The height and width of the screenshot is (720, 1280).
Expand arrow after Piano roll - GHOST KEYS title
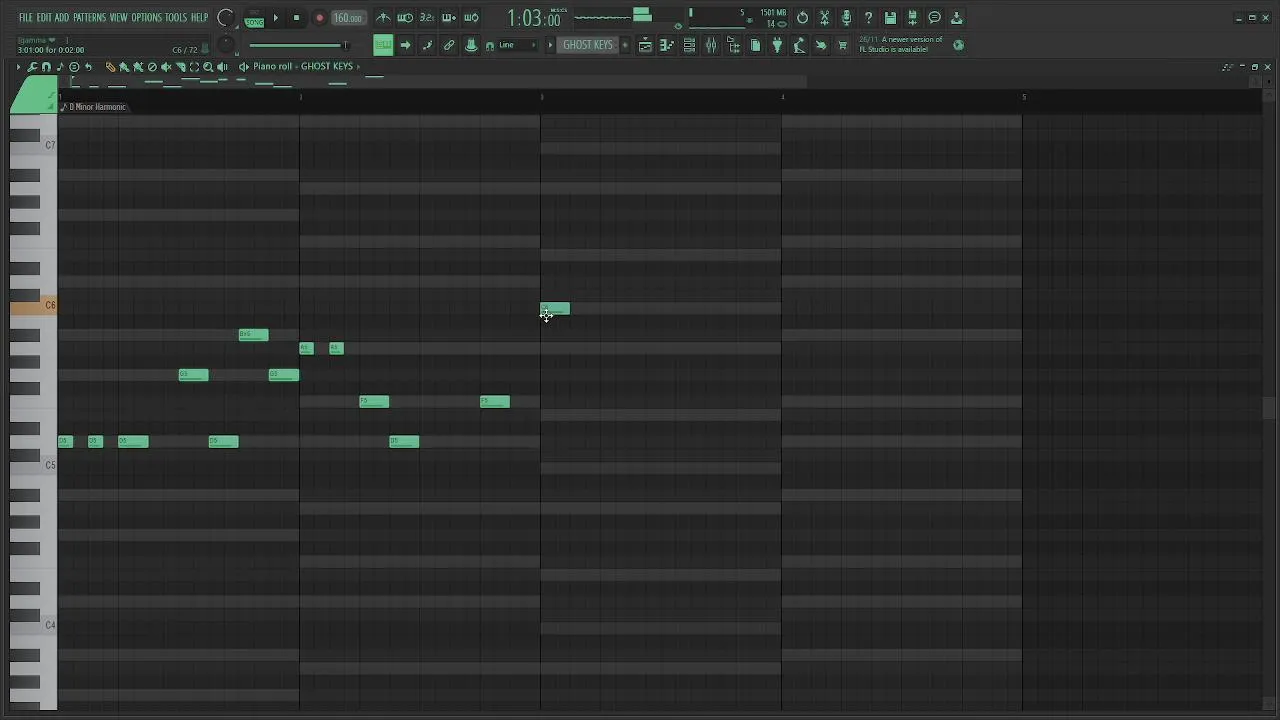coord(358,67)
